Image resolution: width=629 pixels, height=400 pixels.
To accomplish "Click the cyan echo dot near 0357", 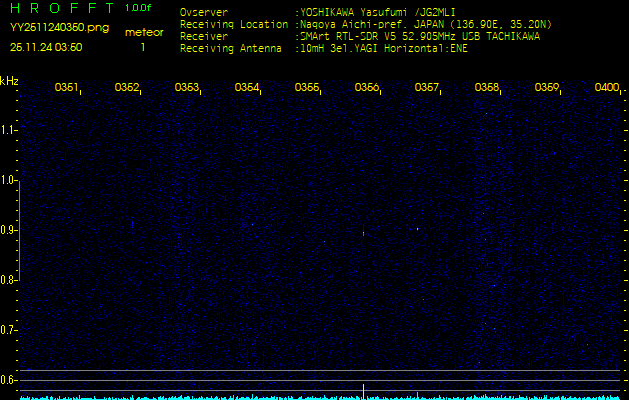I will pyautogui.click(x=418, y=229).
